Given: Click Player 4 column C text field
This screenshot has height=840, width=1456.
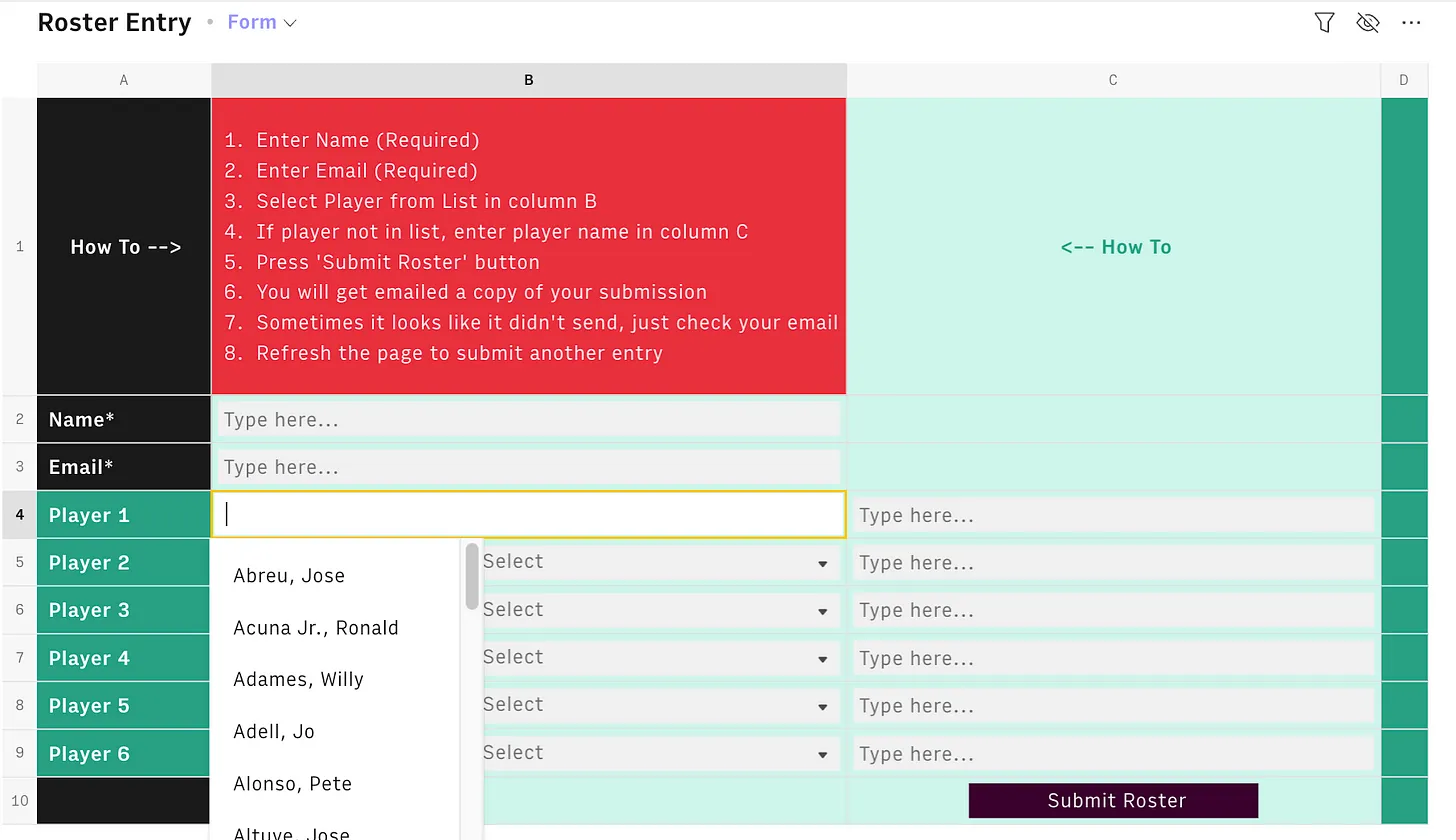Looking at the screenshot, I should tap(1113, 658).
